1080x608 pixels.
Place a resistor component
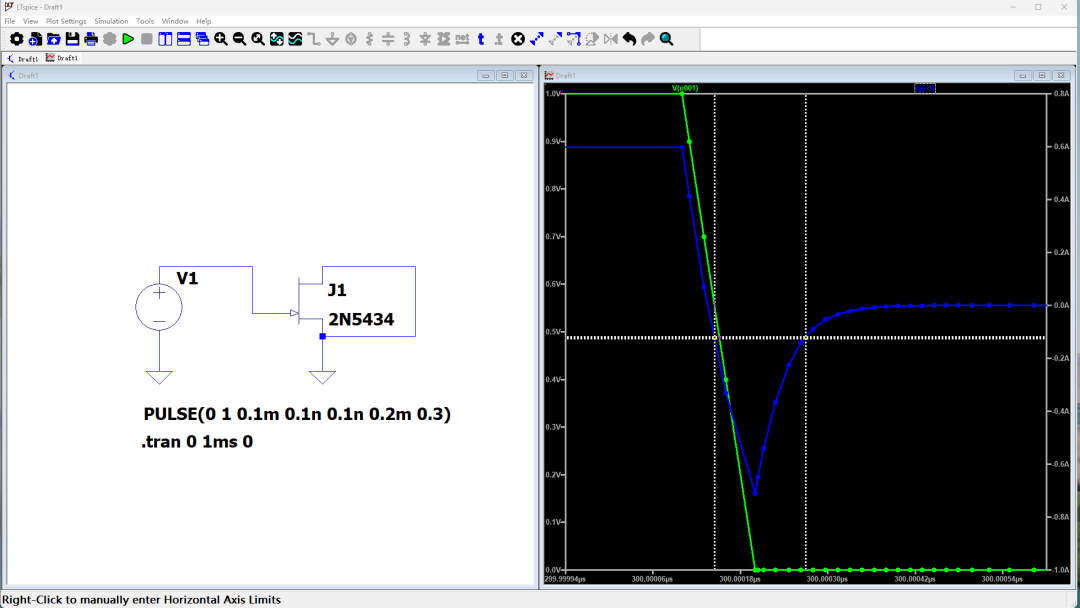(x=370, y=39)
